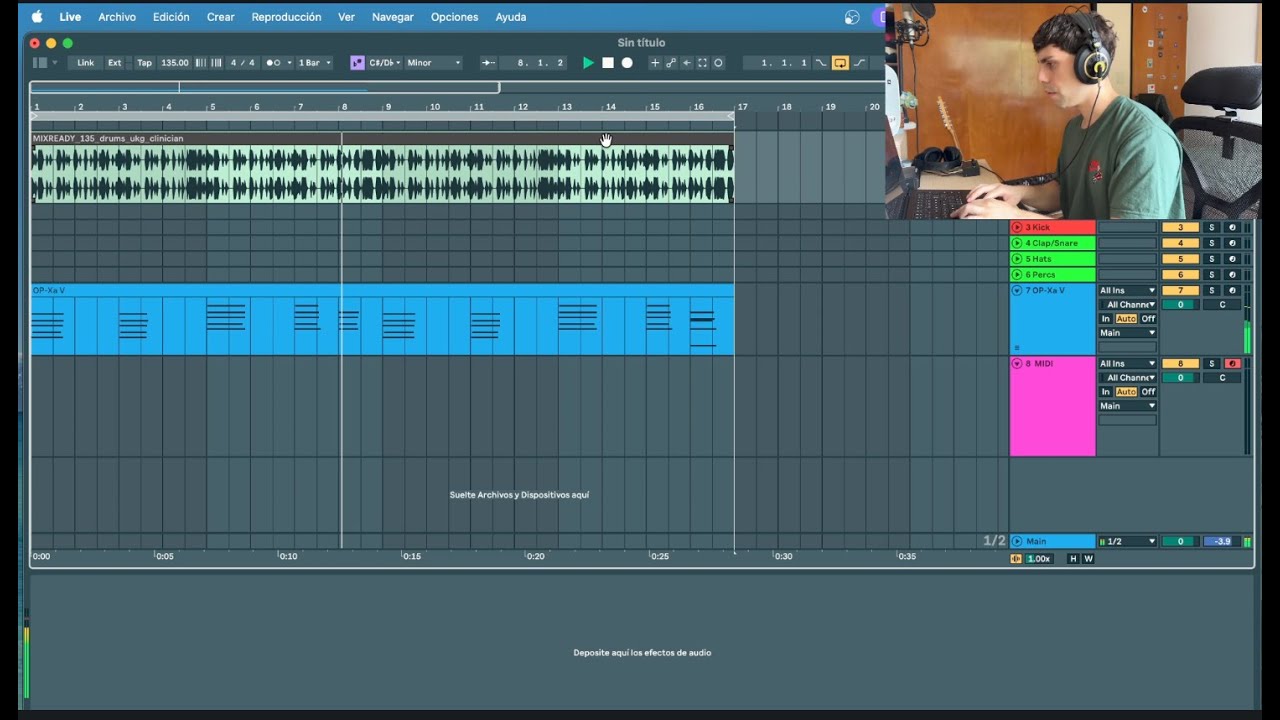This screenshot has width=1280, height=720.
Task: Click the Punch-In switch icon
Action: (x=821, y=62)
